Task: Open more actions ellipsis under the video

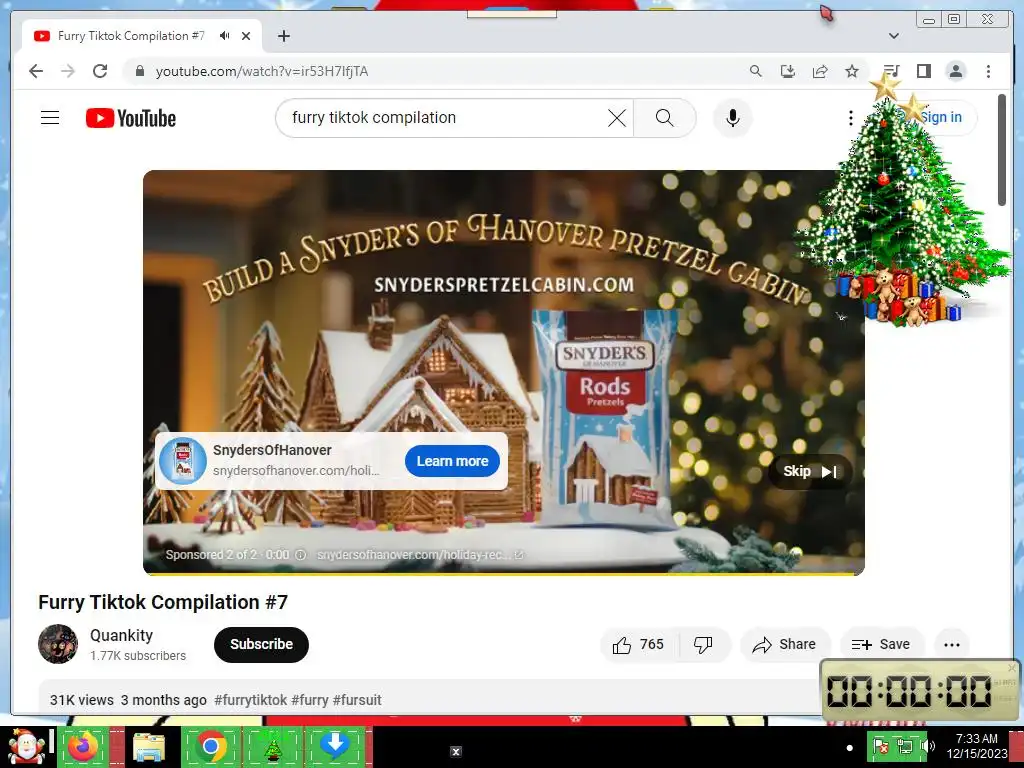Action: tap(952, 645)
